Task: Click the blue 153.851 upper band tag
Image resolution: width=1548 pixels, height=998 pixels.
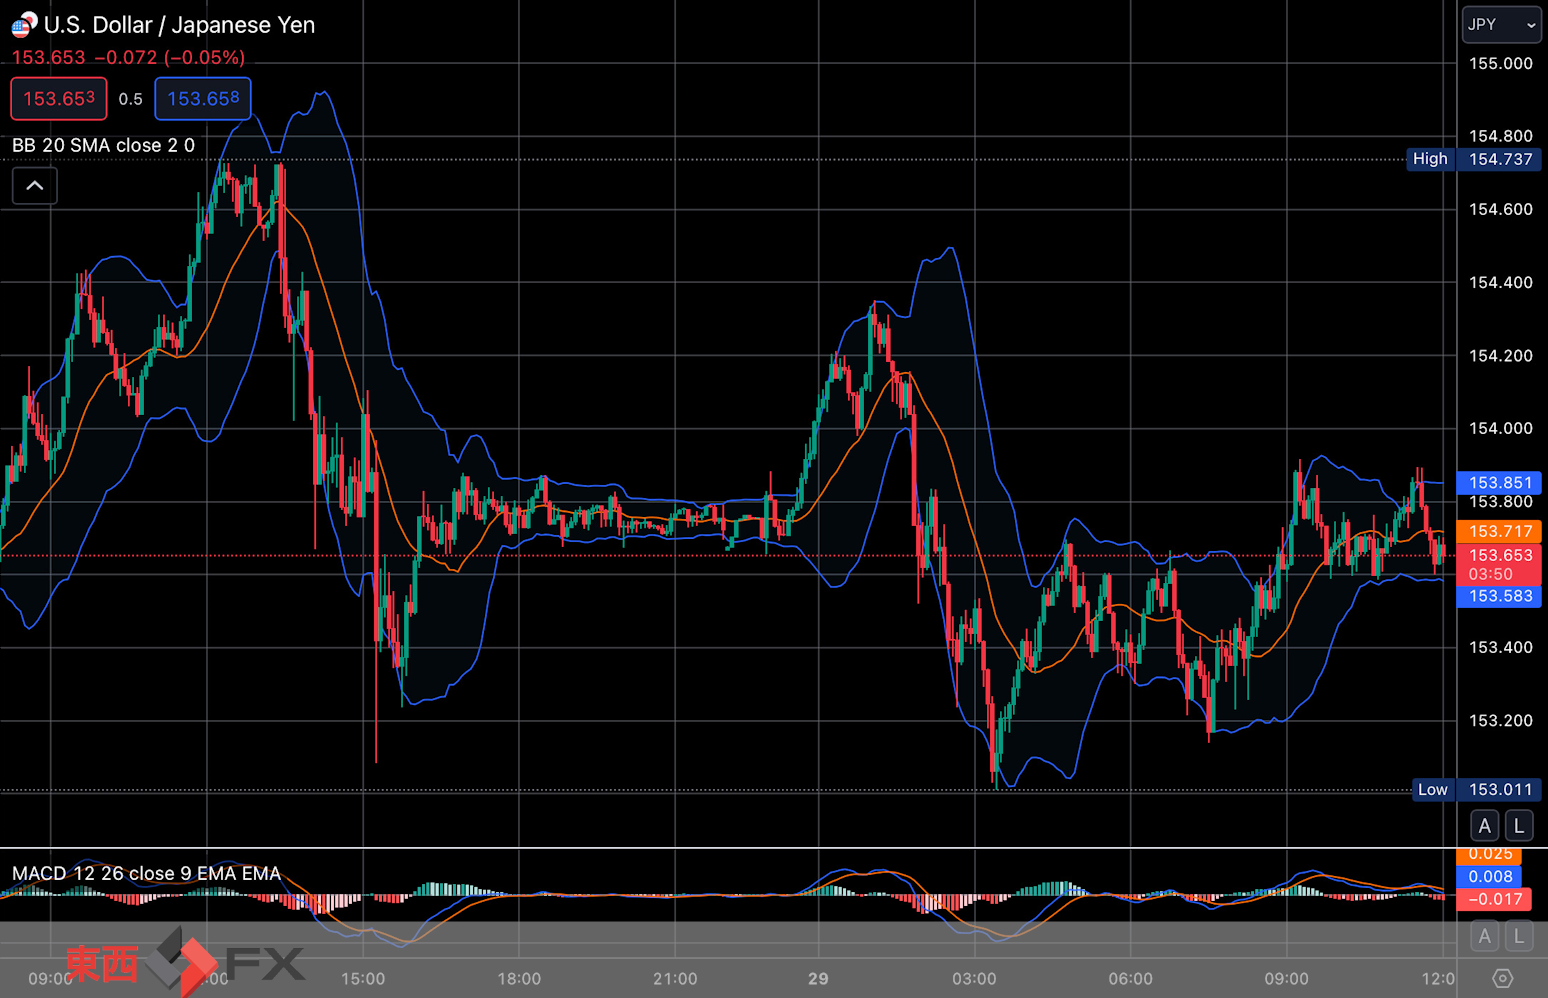Action: (1501, 483)
